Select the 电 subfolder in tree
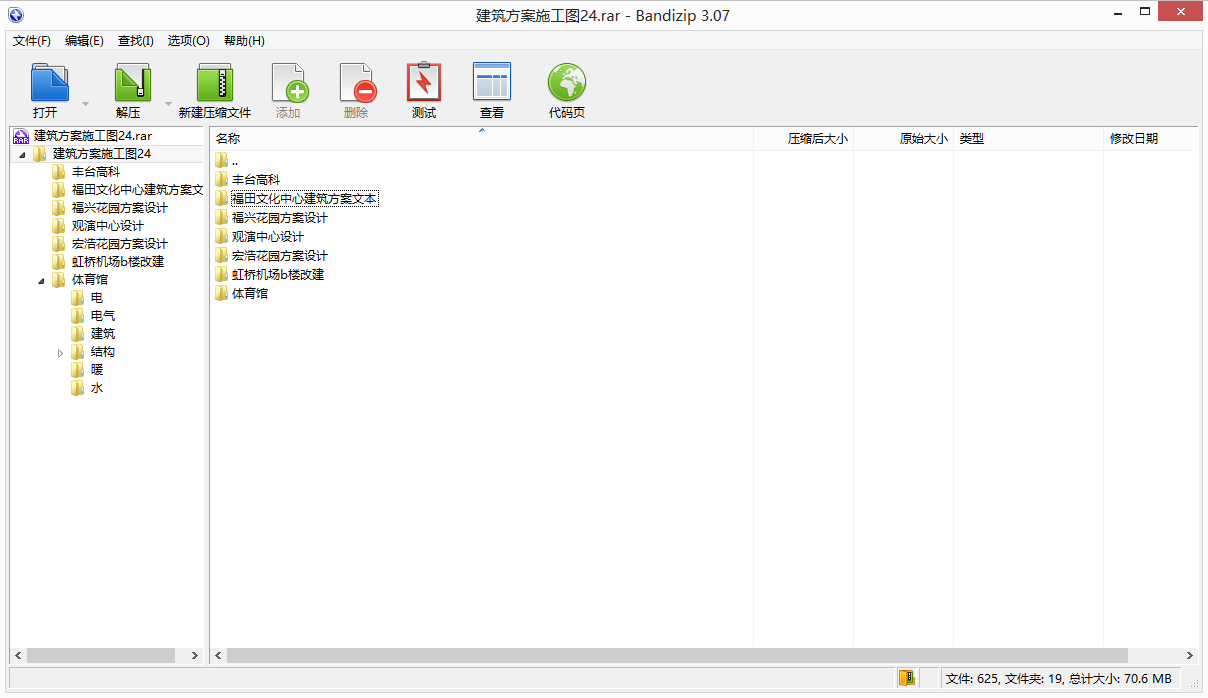Screen dimensions: 1208x698 (97, 298)
